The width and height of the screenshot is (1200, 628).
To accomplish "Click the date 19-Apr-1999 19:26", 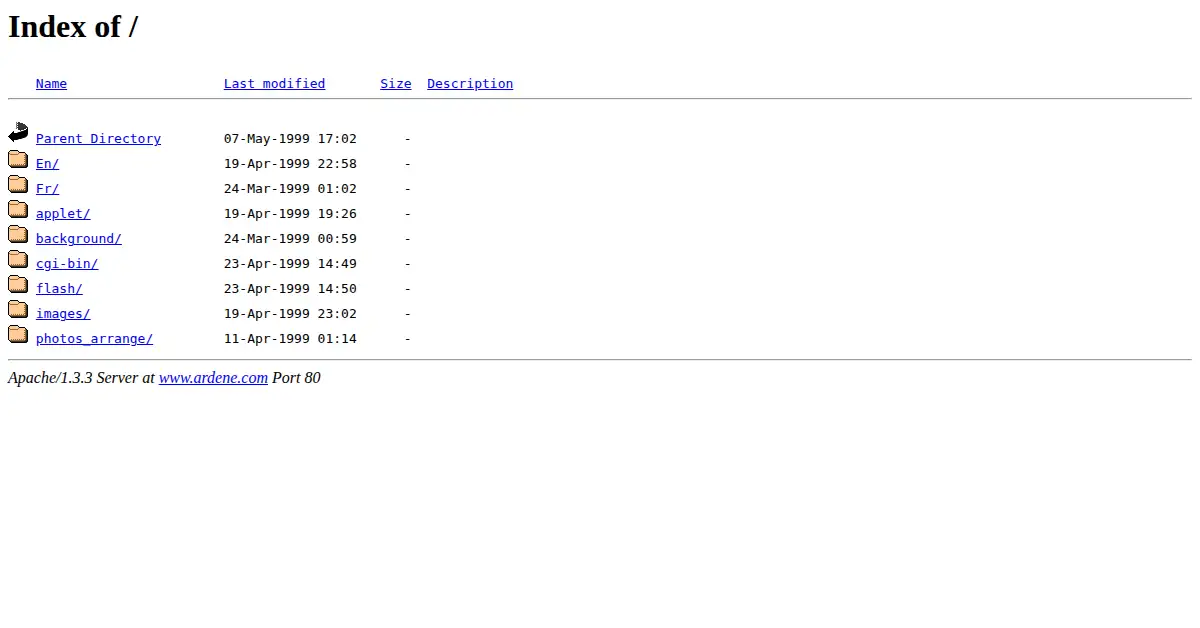I will 290,214.
